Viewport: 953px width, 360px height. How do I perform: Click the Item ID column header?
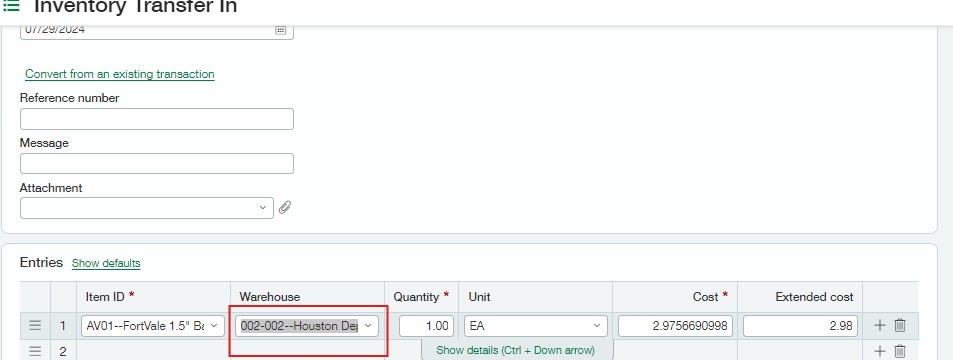105,297
